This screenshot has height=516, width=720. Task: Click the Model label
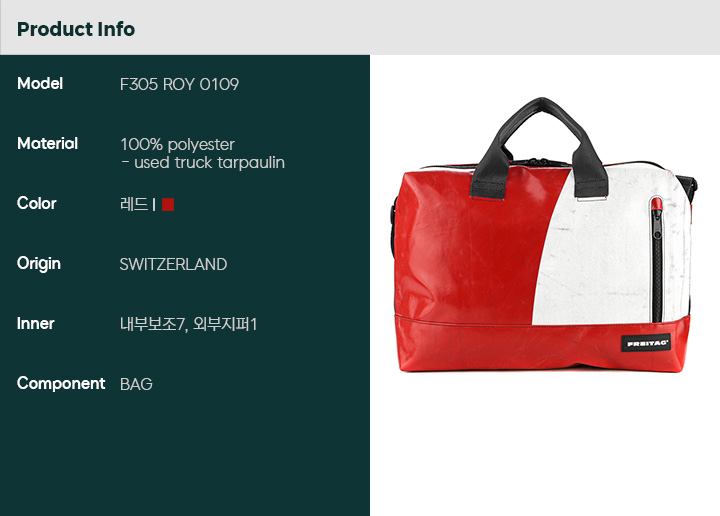tap(40, 84)
